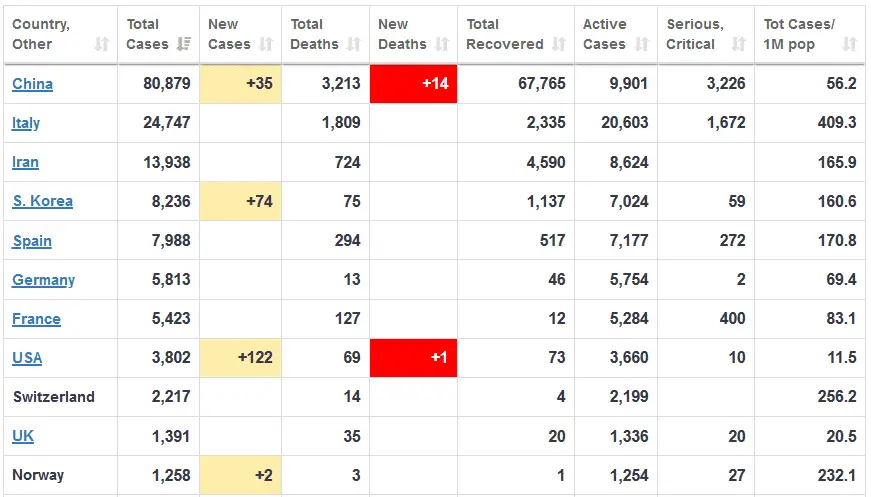Image resolution: width=871 pixels, height=497 pixels.
Task: Sort by Serious, Critical arrows icon
Action: [739, 44]
